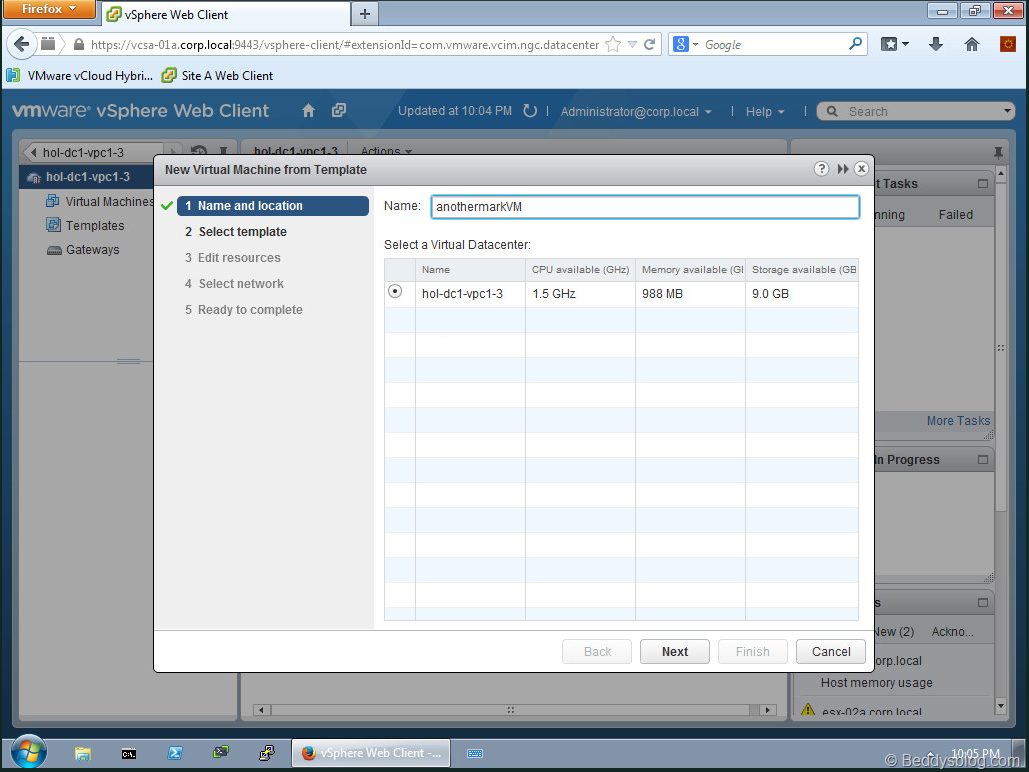Open the VMware vCloud Hybrid bookmark
This screenshot has width=1029, height=772.
80,75
